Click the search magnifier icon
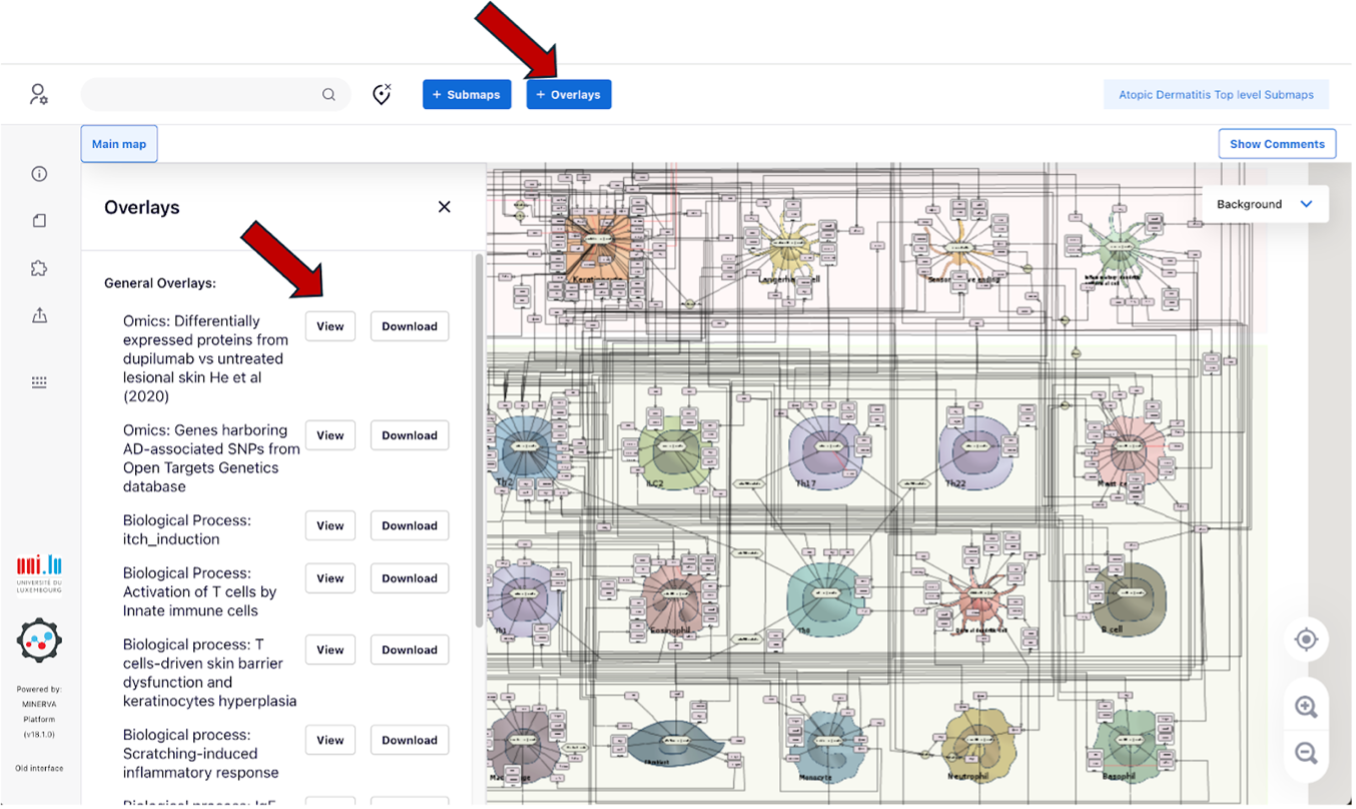 328,95
